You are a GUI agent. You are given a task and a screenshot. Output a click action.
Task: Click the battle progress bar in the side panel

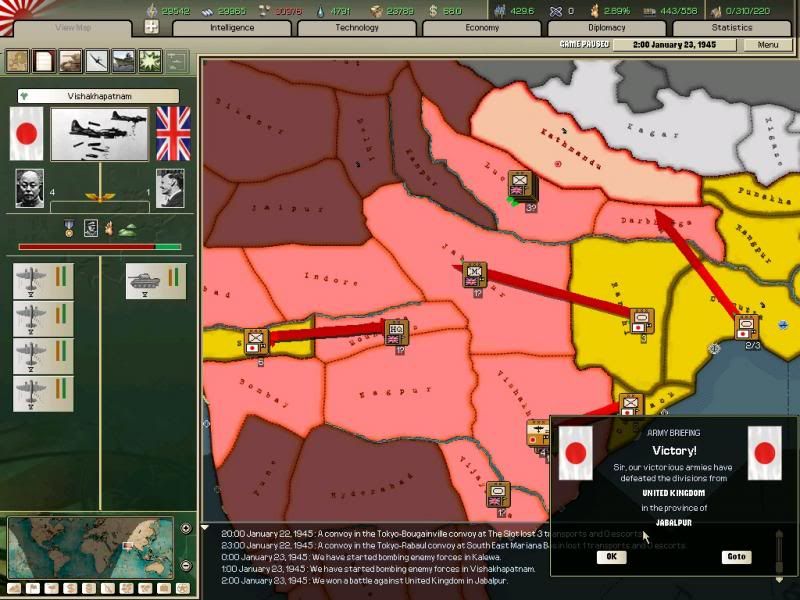pos(100,247)
